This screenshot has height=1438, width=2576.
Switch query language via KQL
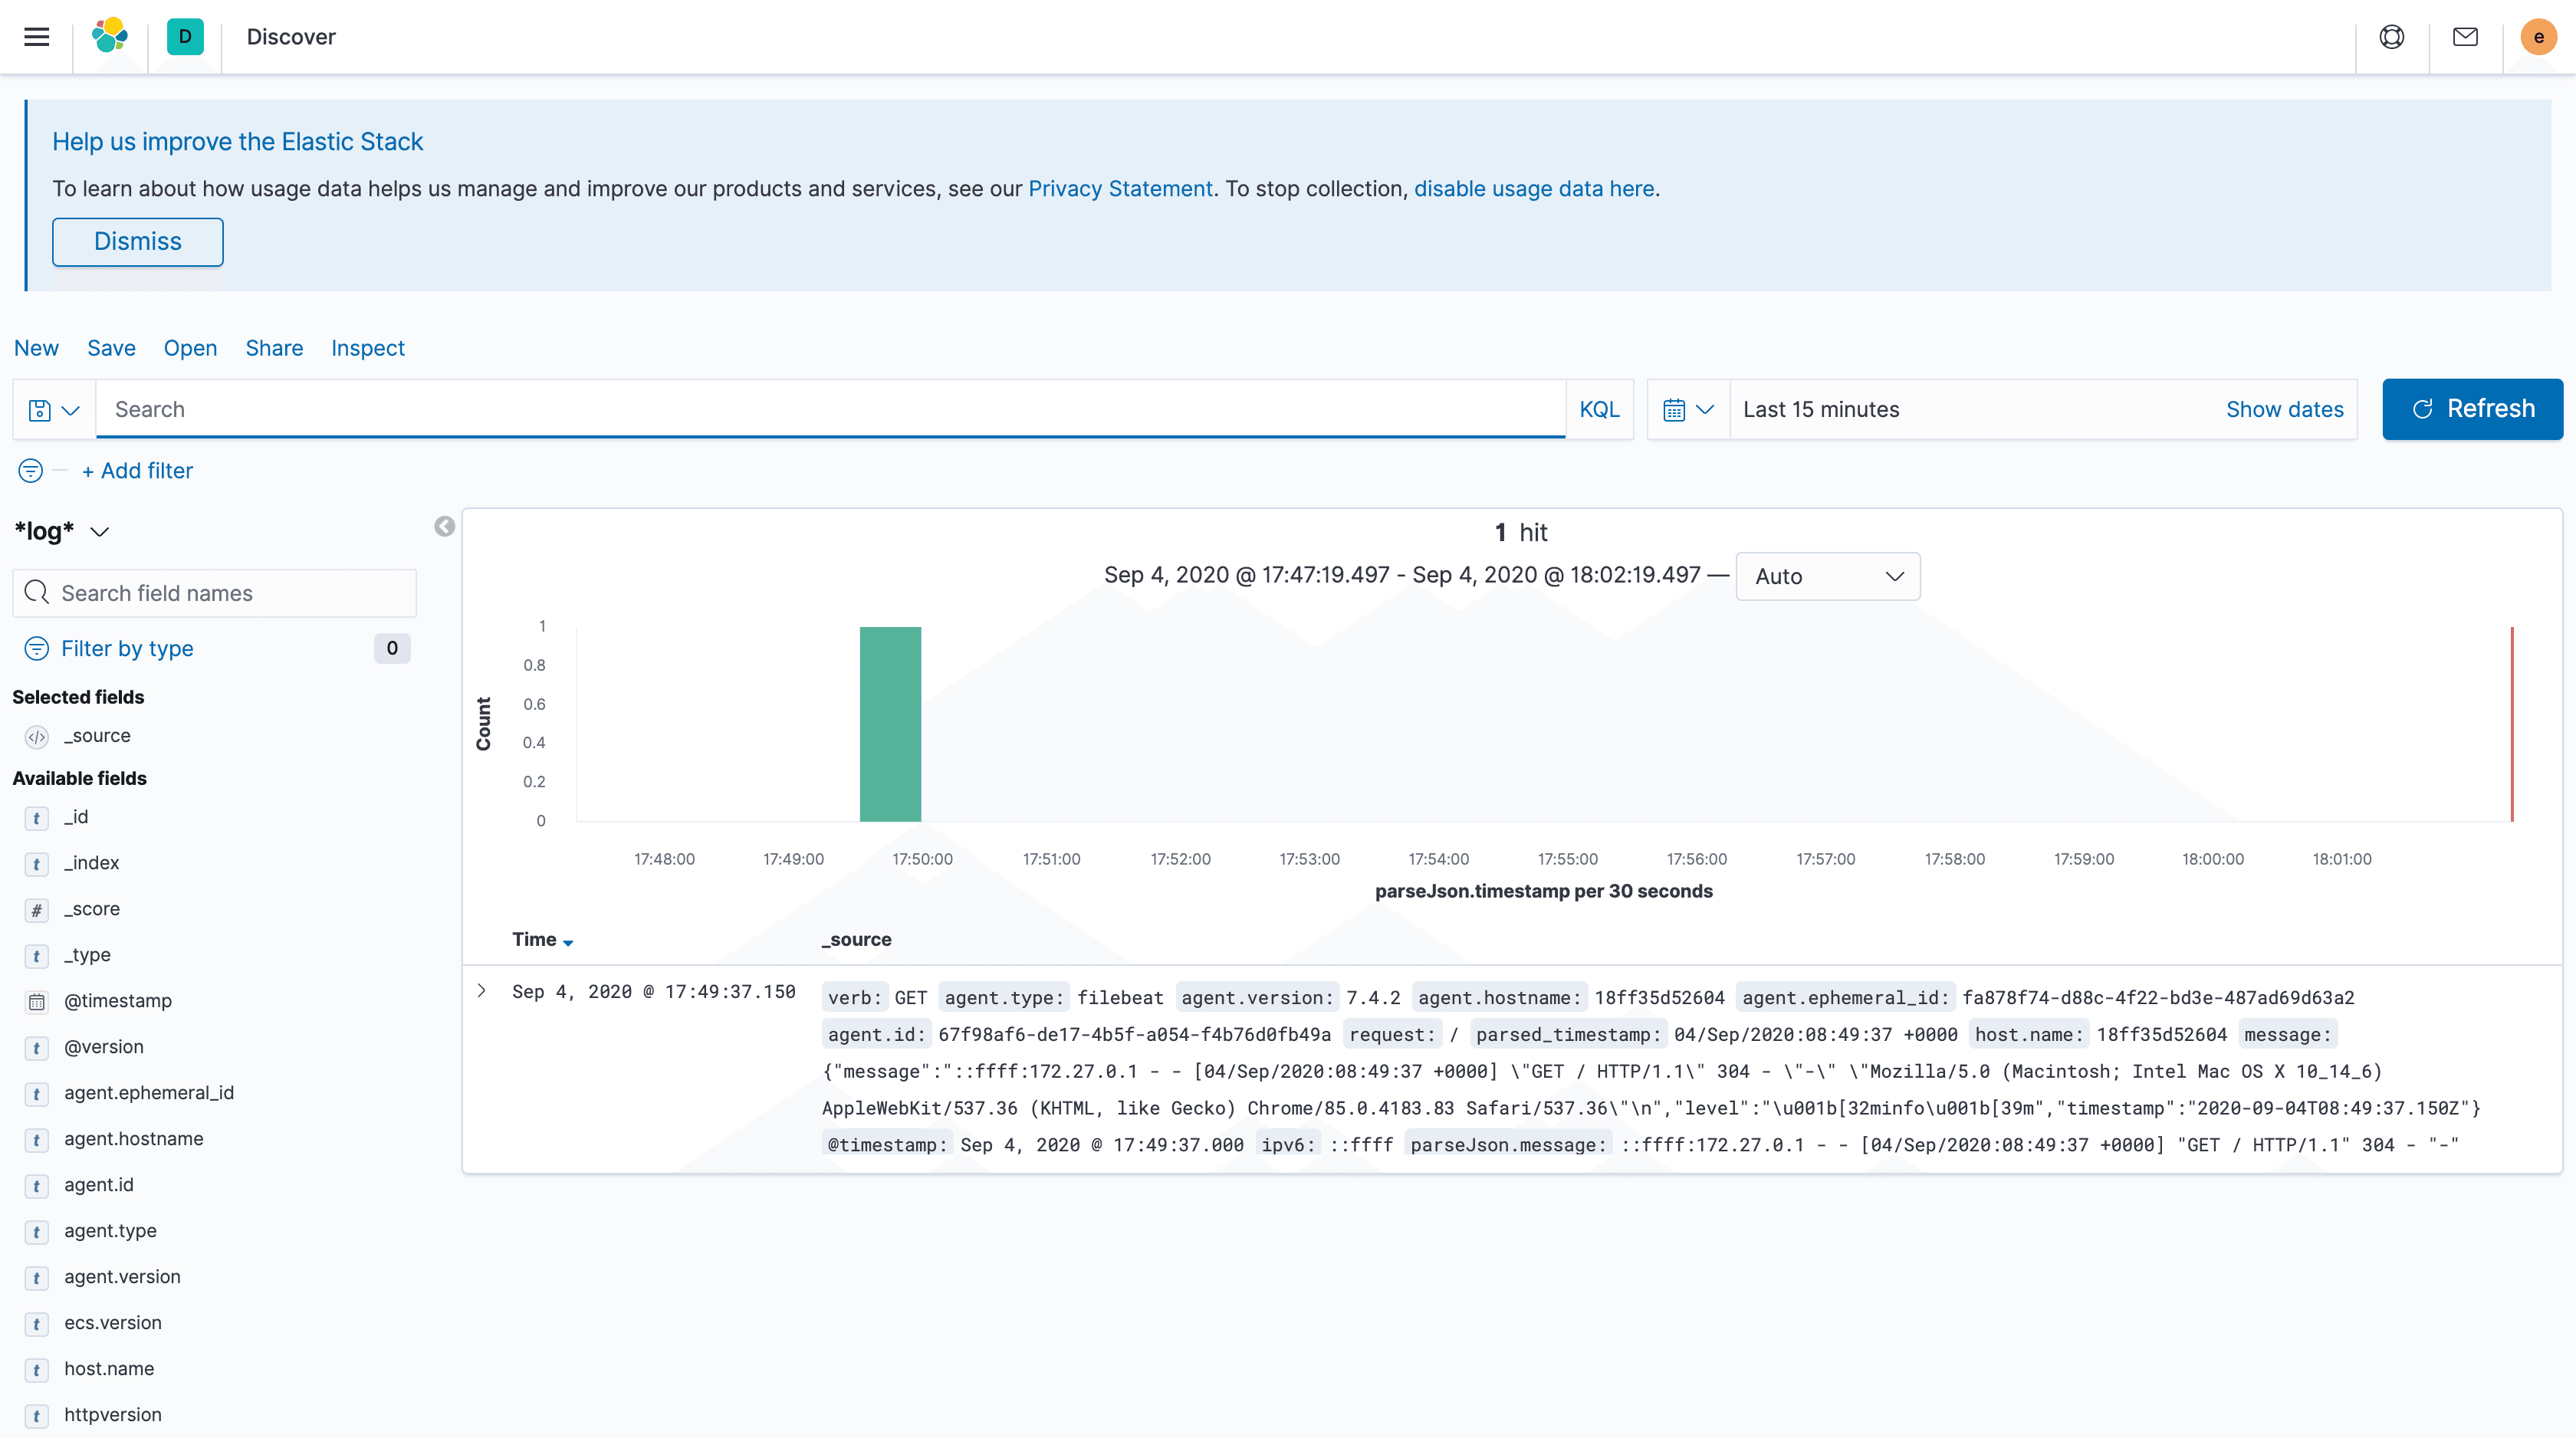tap(1599, 410)
